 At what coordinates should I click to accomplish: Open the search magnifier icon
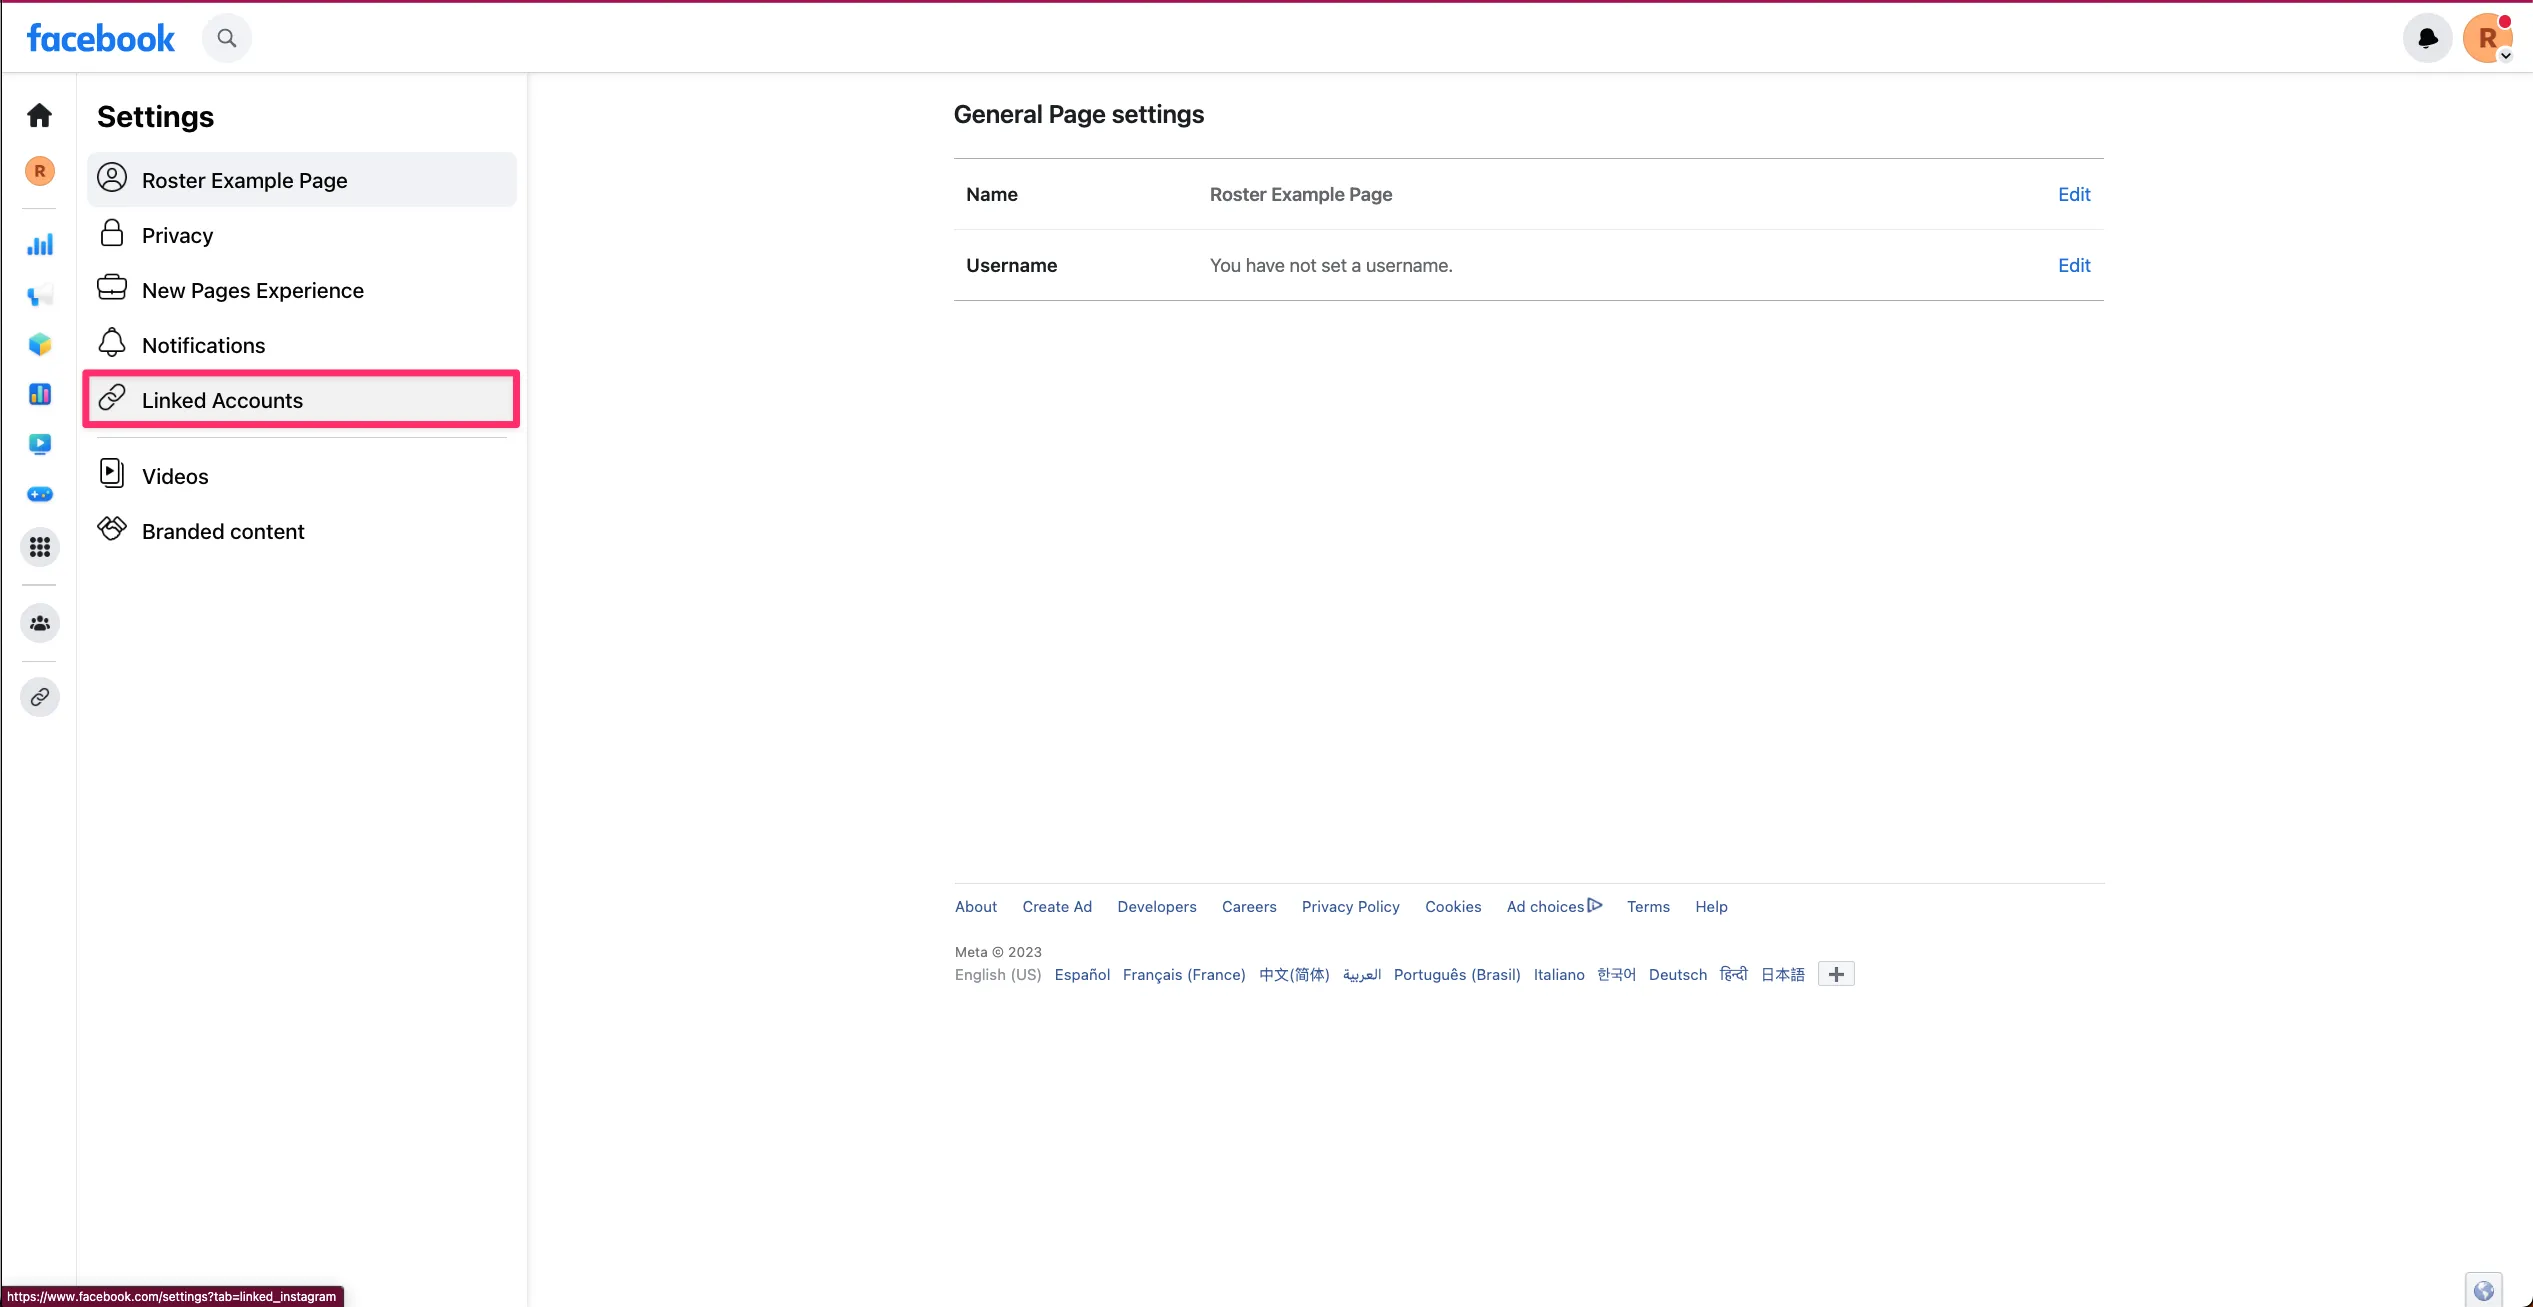pyautogui.click(x=227, y=38)
